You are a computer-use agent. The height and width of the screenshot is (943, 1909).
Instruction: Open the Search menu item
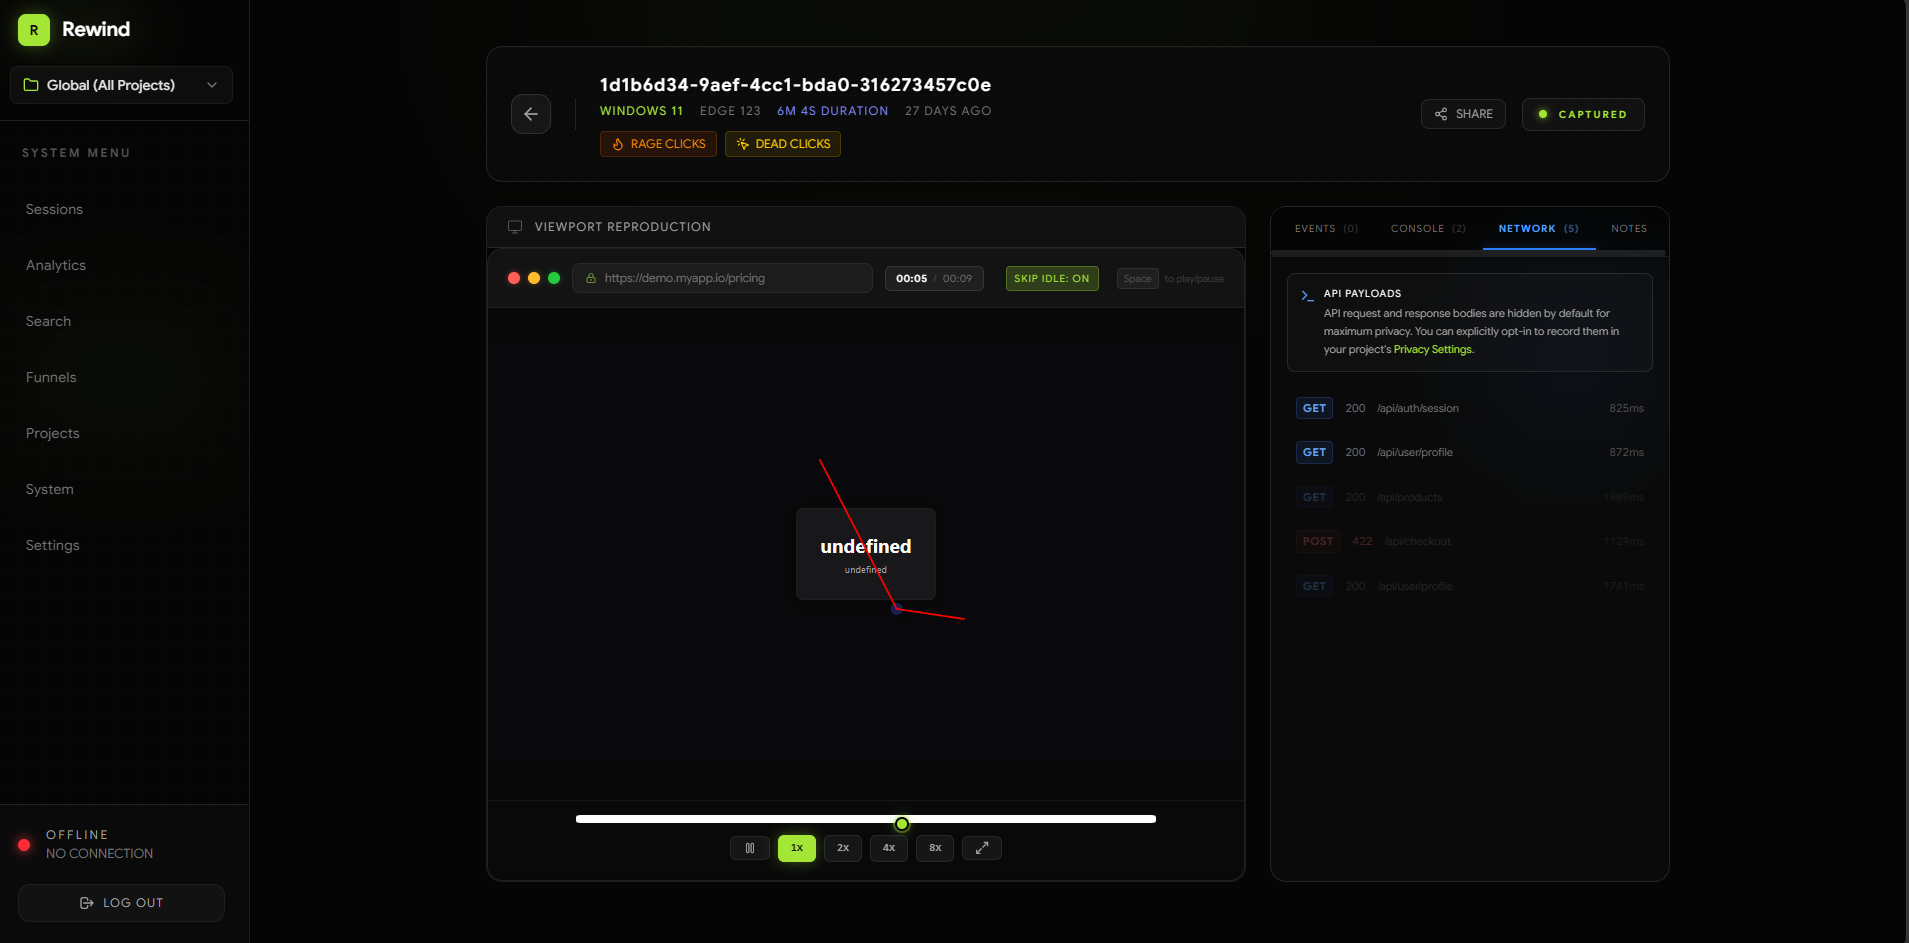[48, 321]
